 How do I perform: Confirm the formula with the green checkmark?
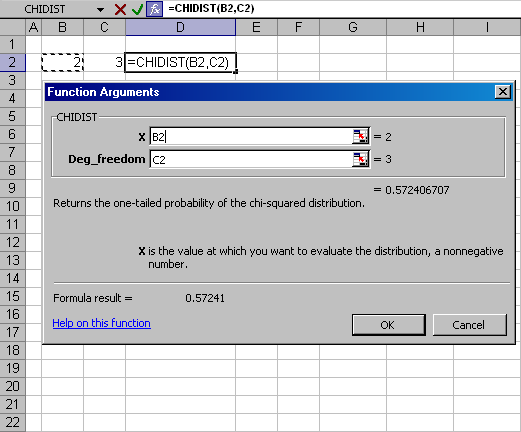click(x=137, y=9)
